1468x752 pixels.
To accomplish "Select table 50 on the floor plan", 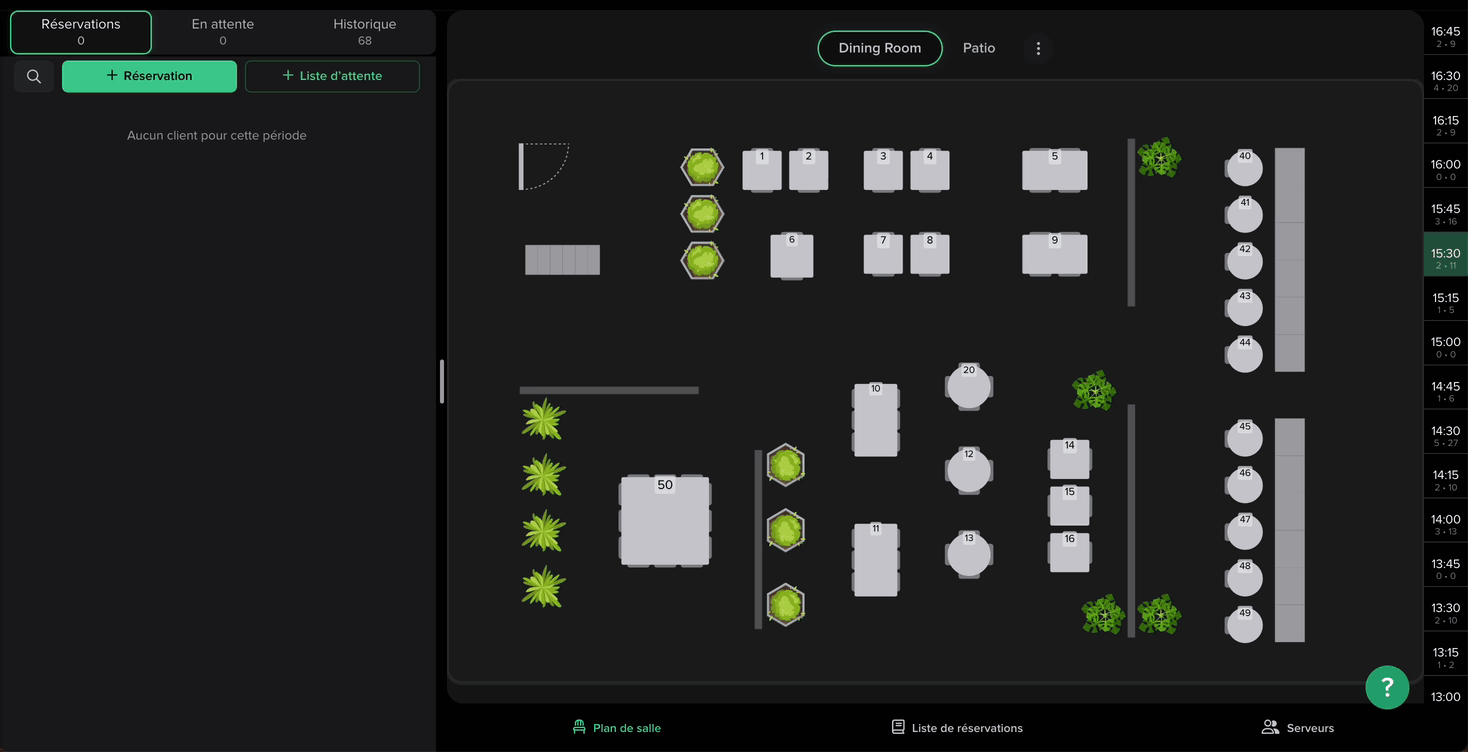I will pos(665,522).
